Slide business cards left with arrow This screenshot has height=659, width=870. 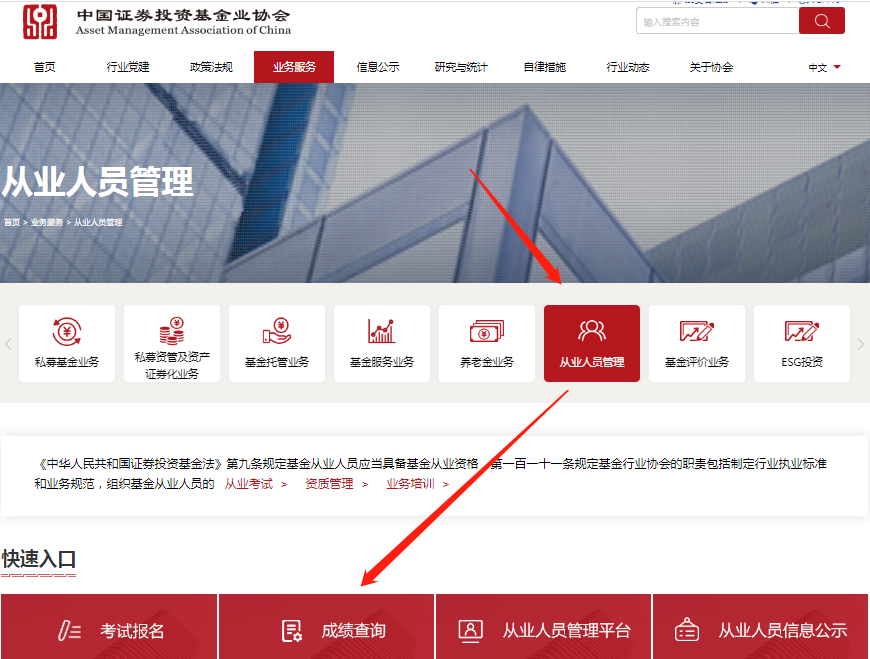click(8, 344)
